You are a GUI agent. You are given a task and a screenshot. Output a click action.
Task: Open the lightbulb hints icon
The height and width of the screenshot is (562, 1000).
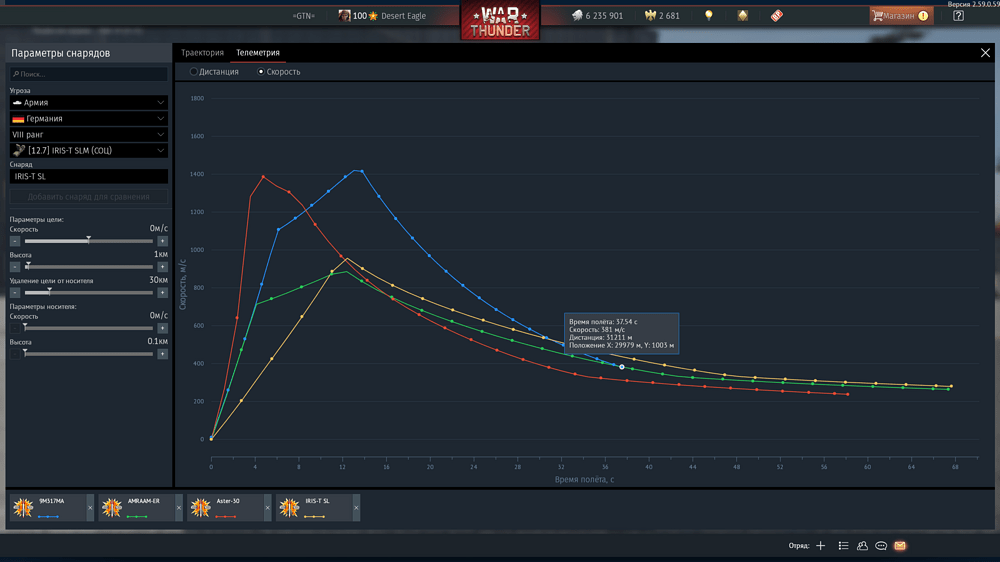tap(709, 15)
